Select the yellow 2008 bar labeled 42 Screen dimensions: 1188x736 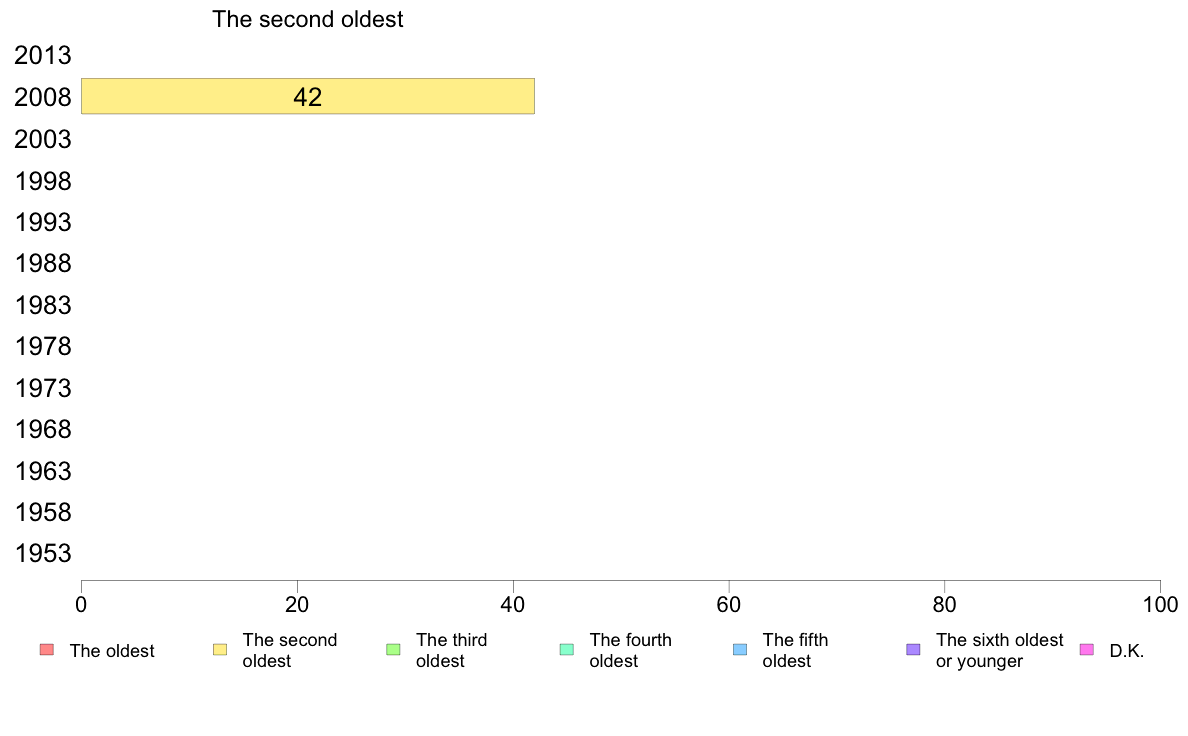tap(308, 96)
